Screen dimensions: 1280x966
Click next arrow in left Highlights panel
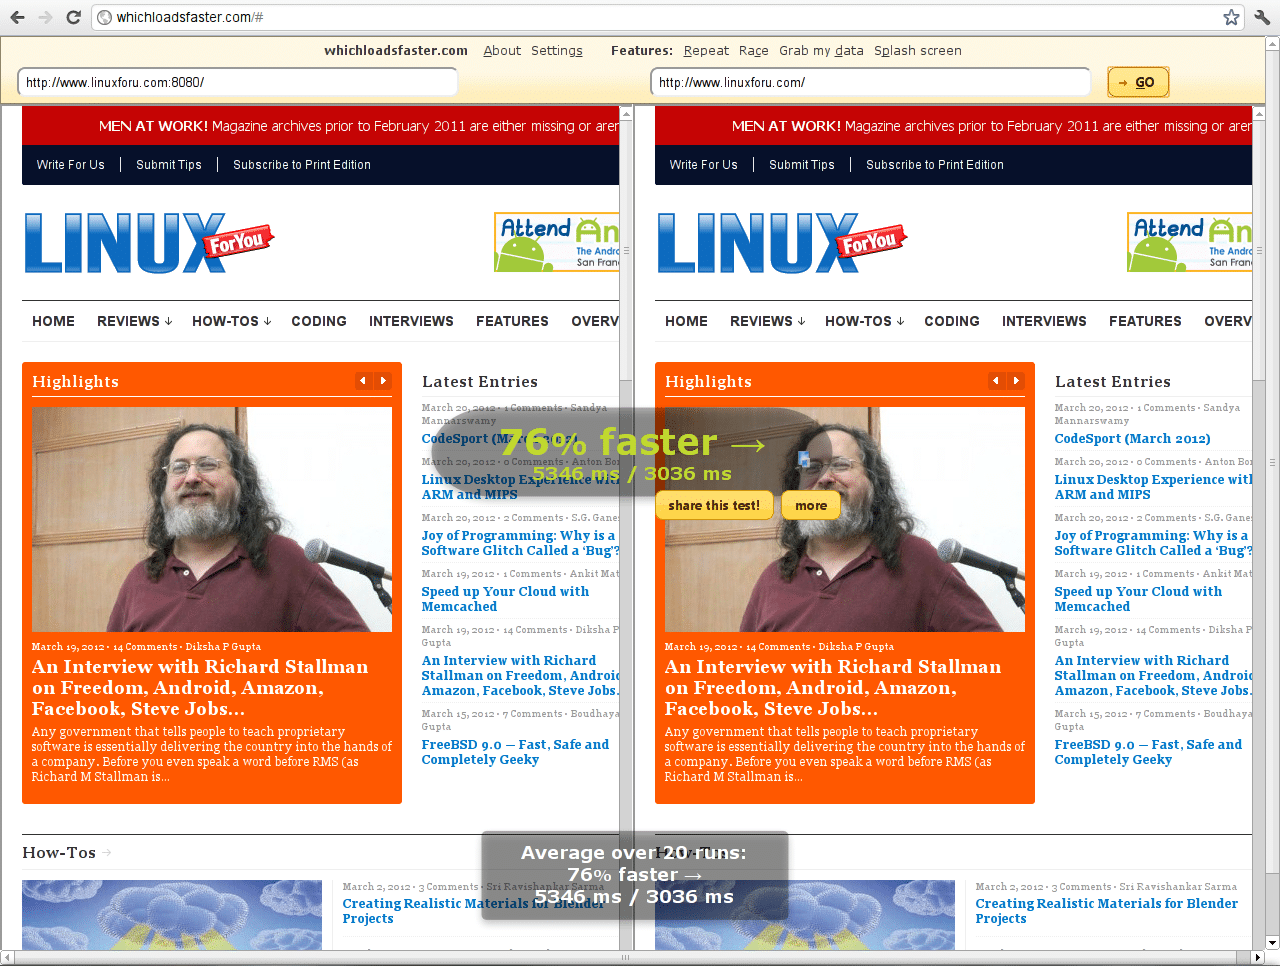pyautogui.click(x=383, y=381)
